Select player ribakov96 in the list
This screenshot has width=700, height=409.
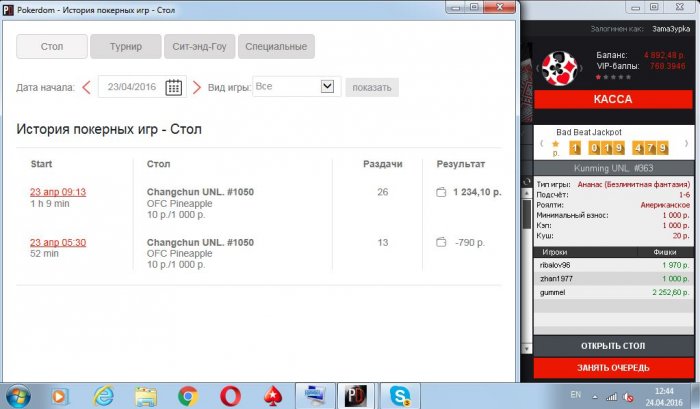(x=614, y=265)
